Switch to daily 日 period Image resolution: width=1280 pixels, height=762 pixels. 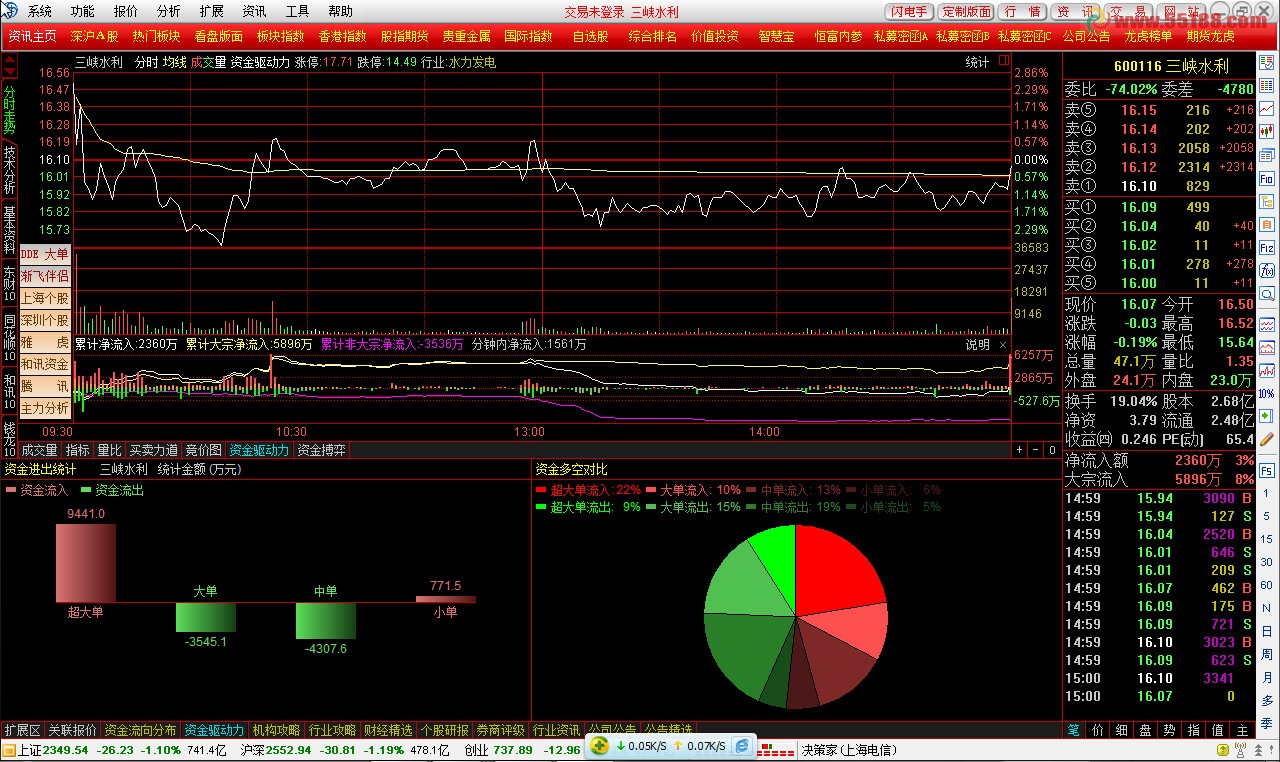click(x=1267, y=631)
